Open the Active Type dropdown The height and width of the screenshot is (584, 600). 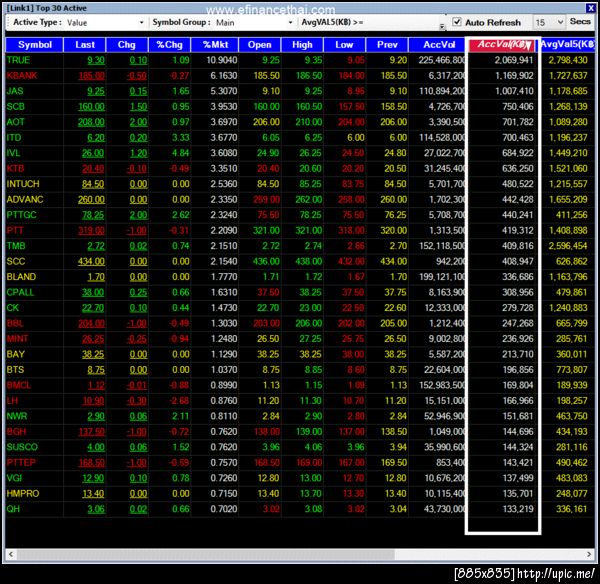[x=141, y=23]
